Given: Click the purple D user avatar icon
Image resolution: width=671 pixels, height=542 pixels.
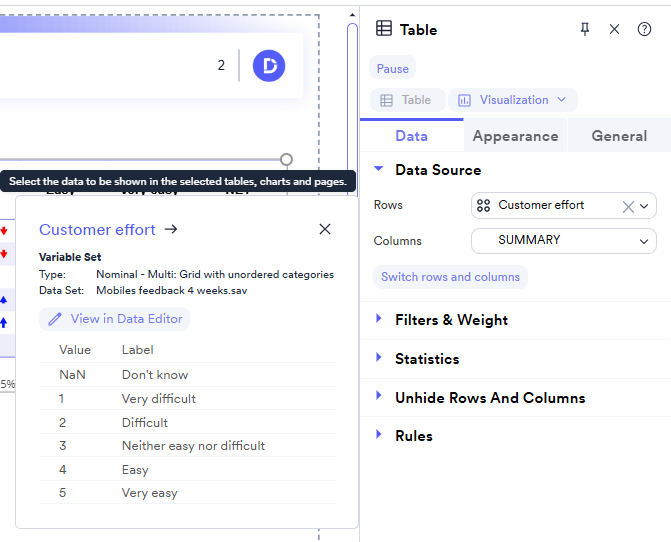Looking at the screenshot, I should 269,66.
